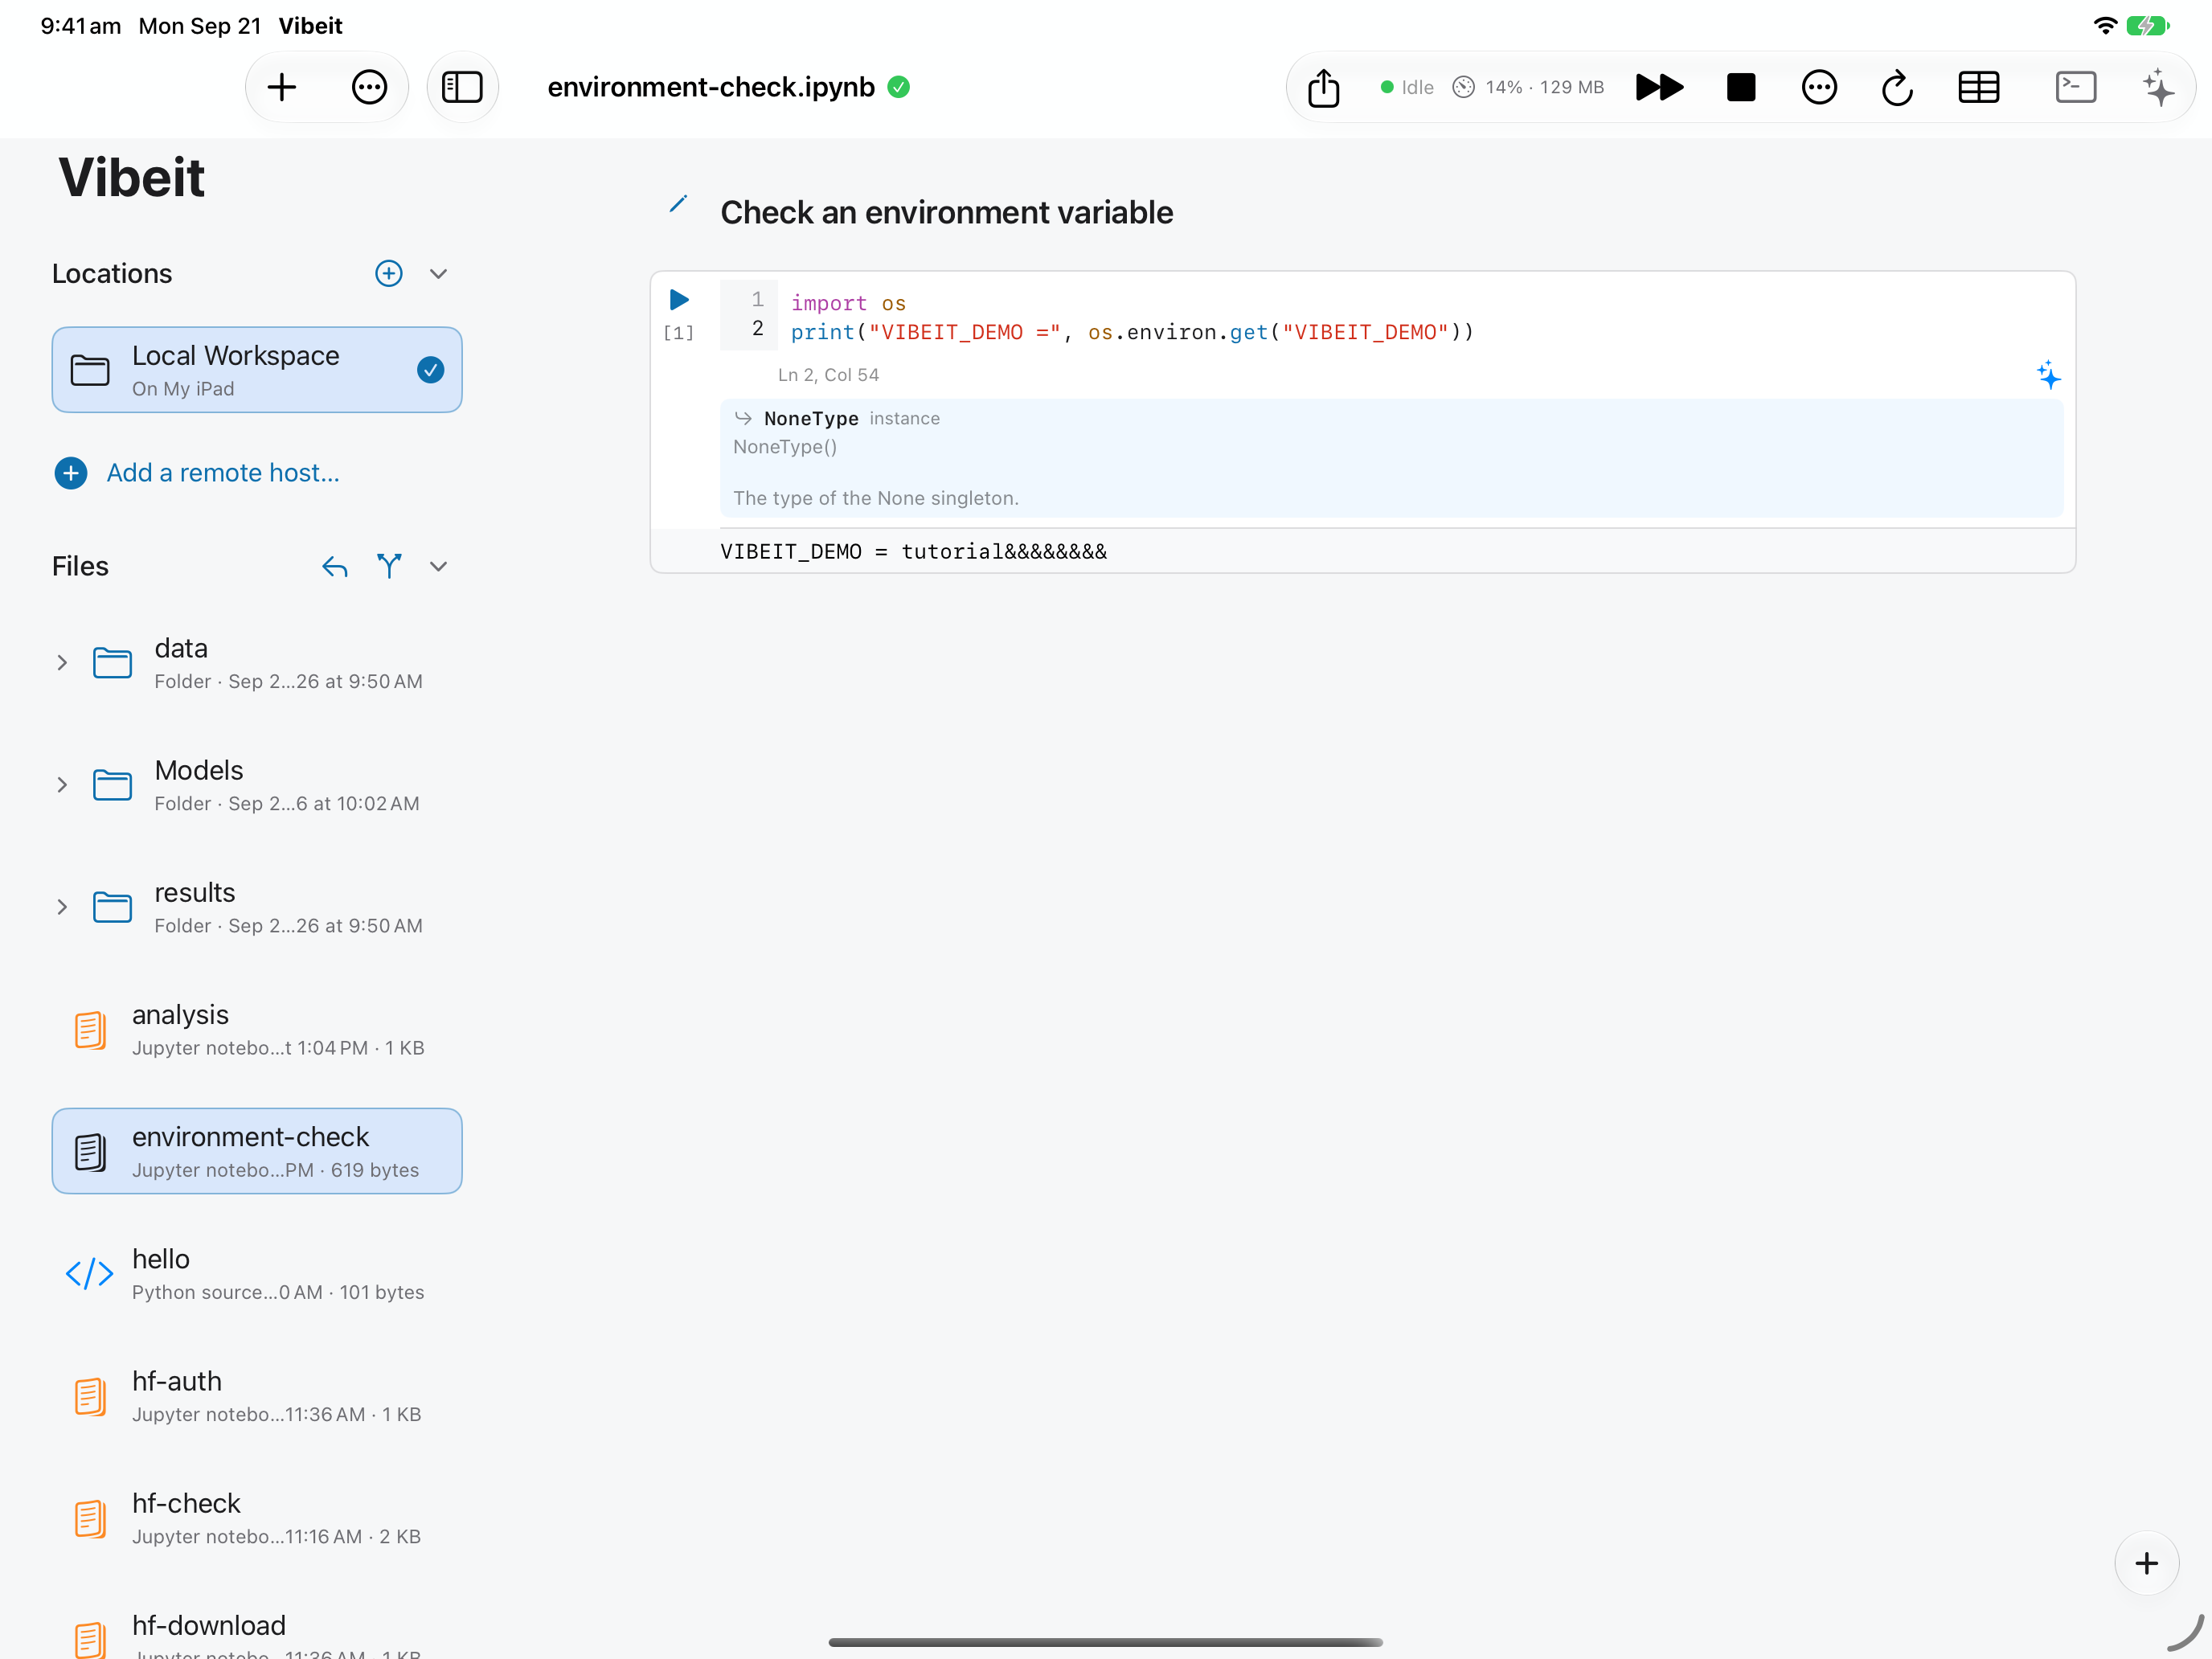The height and width of the screenshot is (1659, 2212).
Task: Expand the results folder chevron
Action: (62, 906)
